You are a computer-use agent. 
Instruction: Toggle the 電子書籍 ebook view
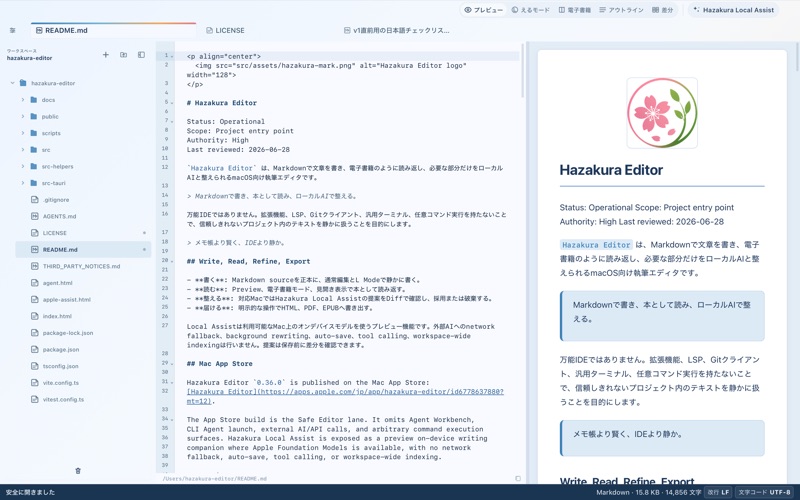coord(575,10)
